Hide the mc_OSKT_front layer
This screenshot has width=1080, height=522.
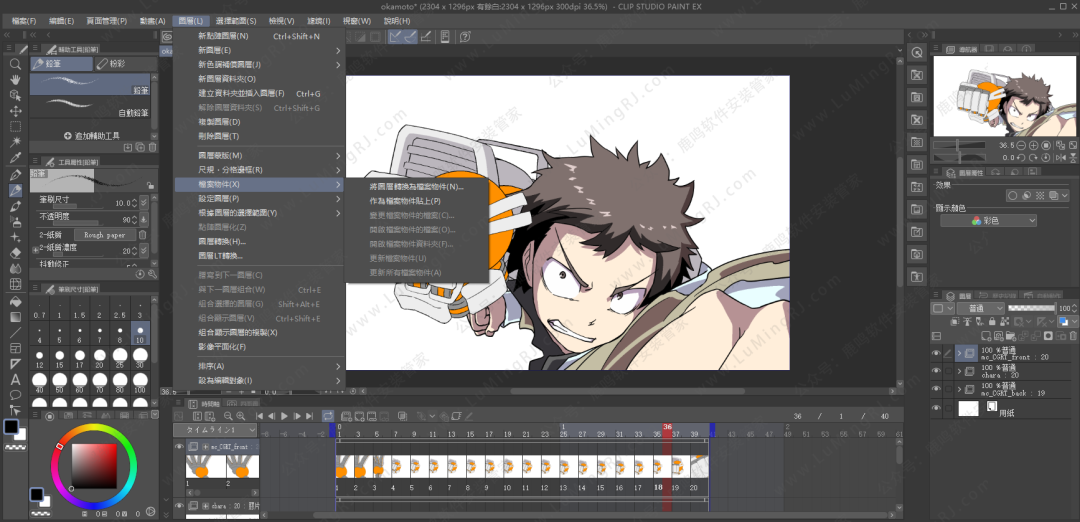coord(937,353)
